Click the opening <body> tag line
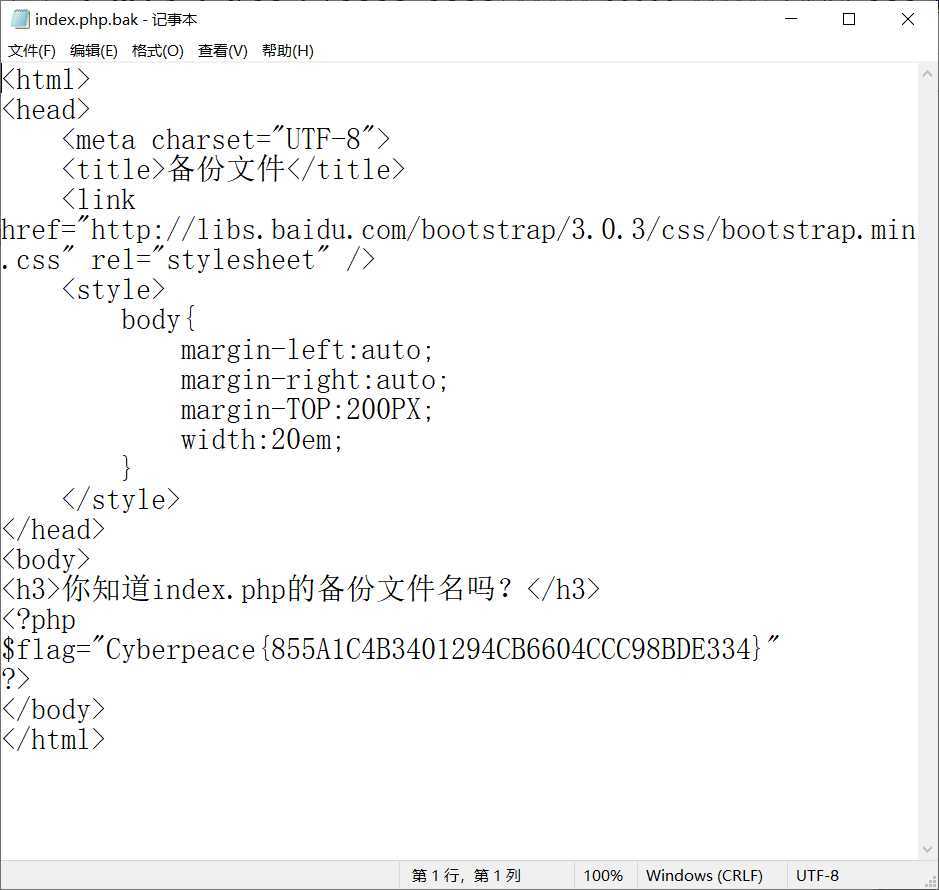The width and height of the screenshot is (939, 890). coord(46,559)
